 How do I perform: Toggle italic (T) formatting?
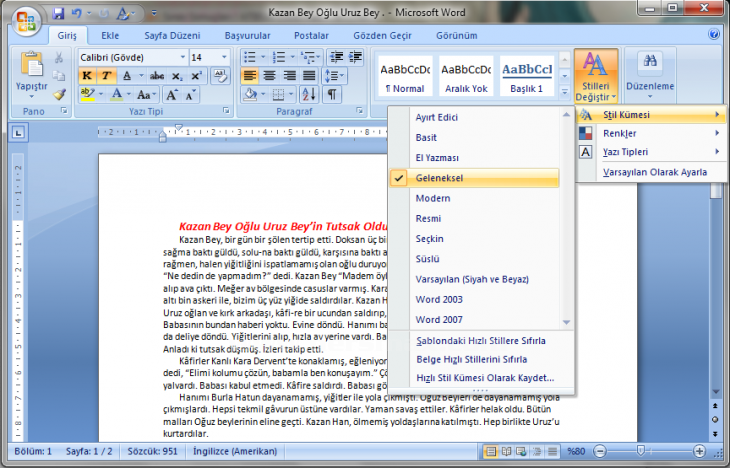pos(106,75)
